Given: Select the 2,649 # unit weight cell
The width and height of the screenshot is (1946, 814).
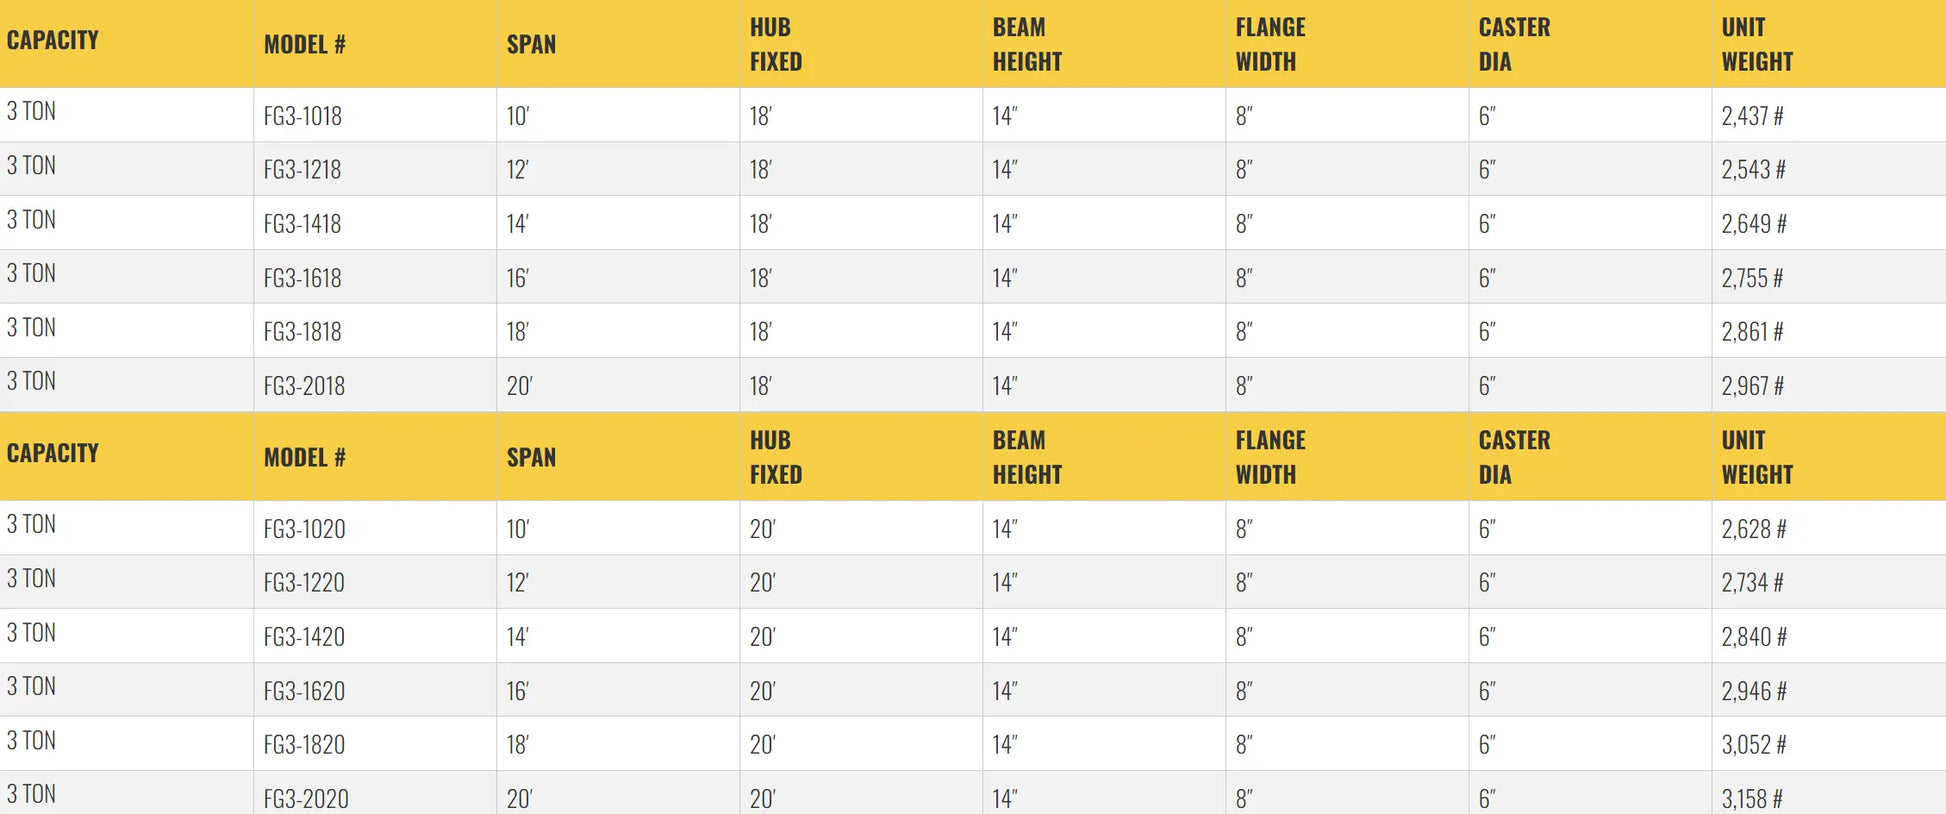Looking at the screenshot, I should pyautogui.click(x=1753, y=224).
